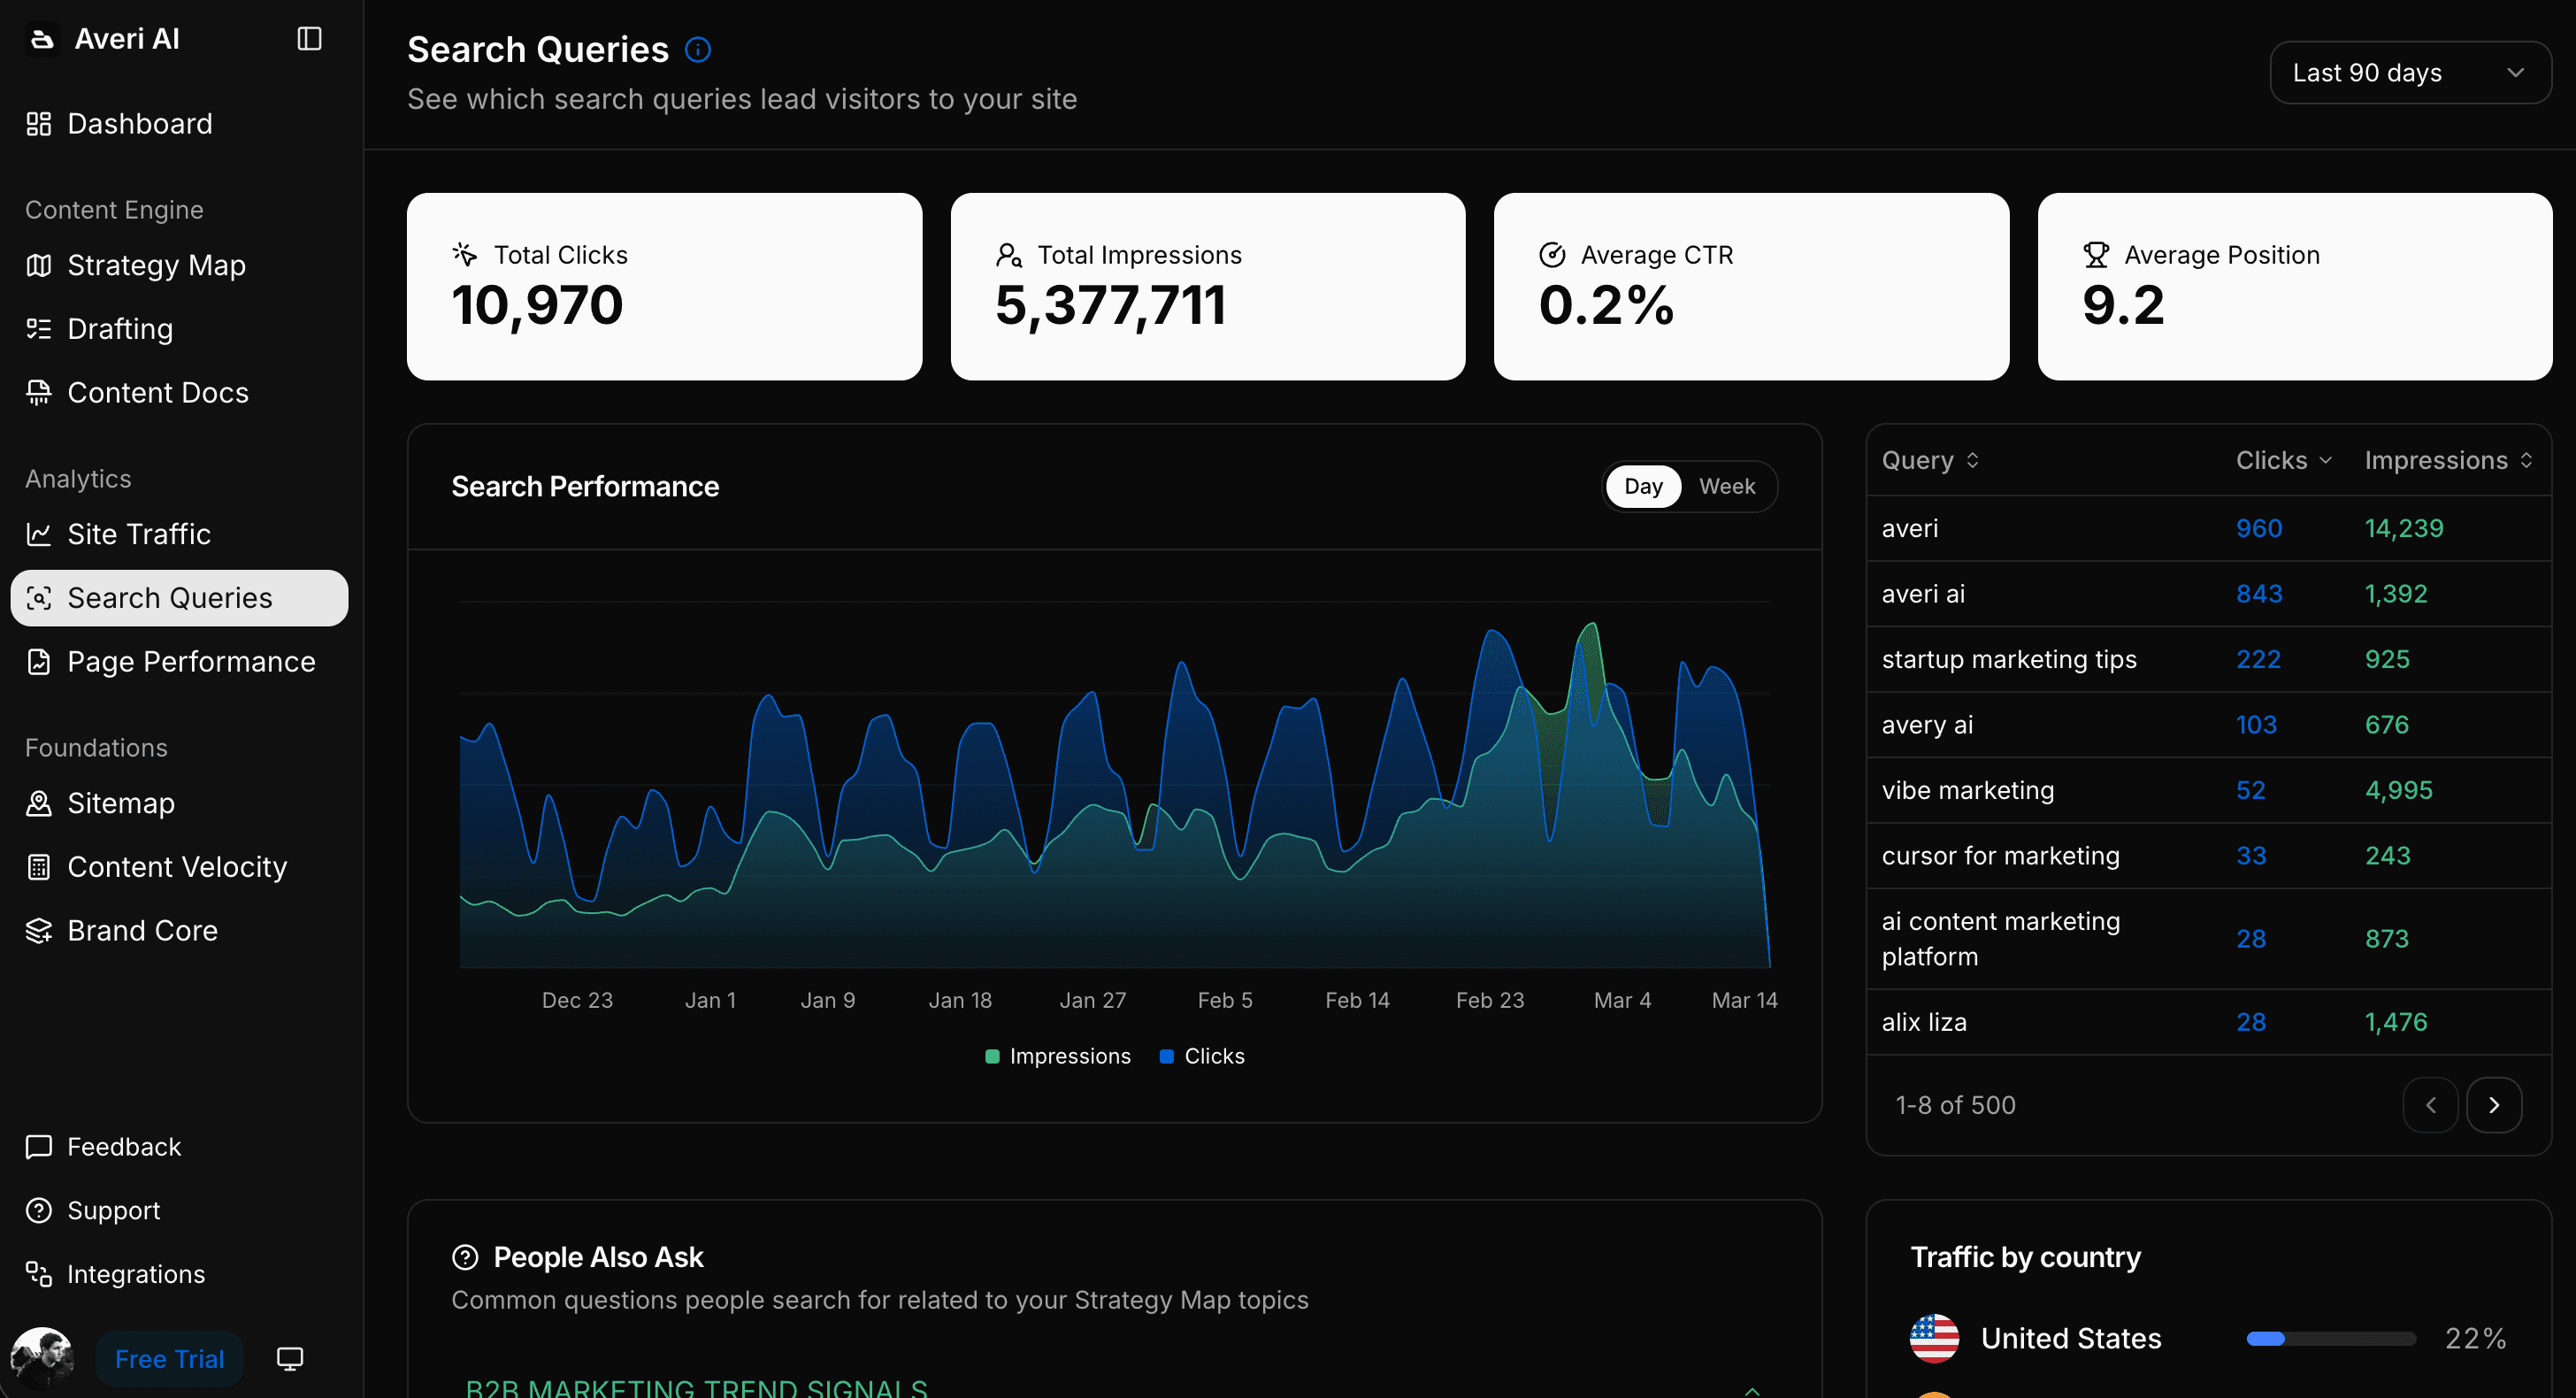Click the Strategy Map map icon
This screenshot has height=1398, width=2576.
(x=39, y=265)
